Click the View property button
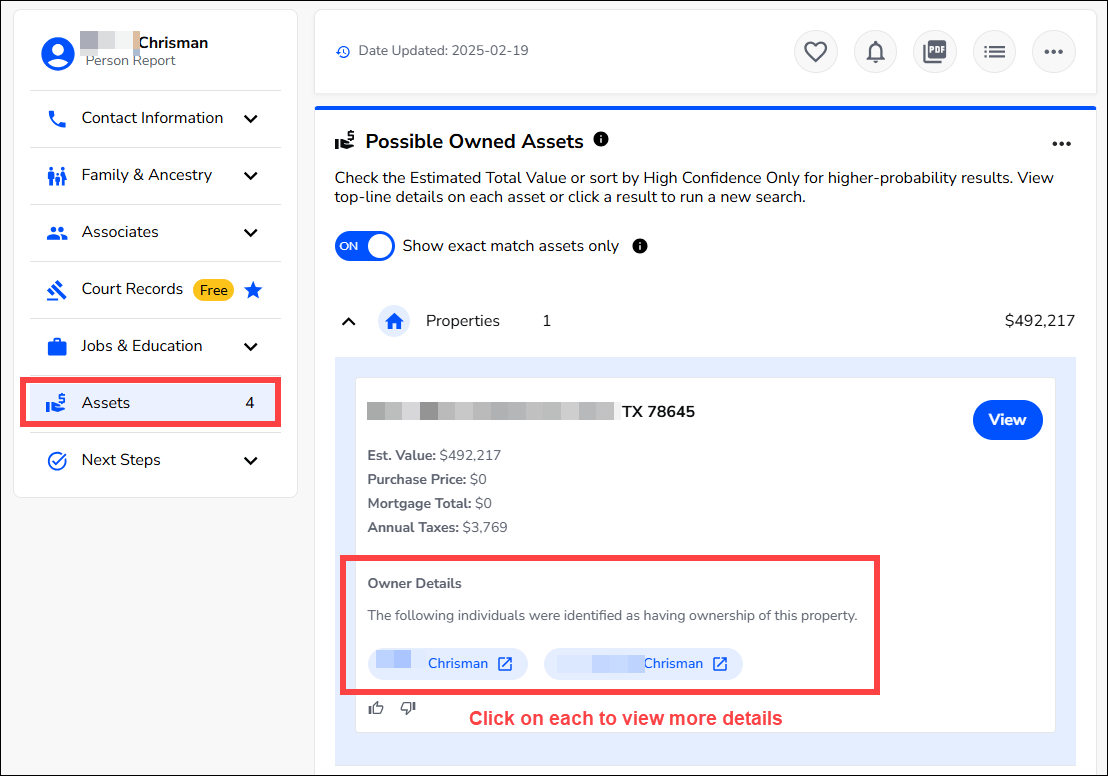Viewport: 1108px width, 776px height. tap(1007, 420)
